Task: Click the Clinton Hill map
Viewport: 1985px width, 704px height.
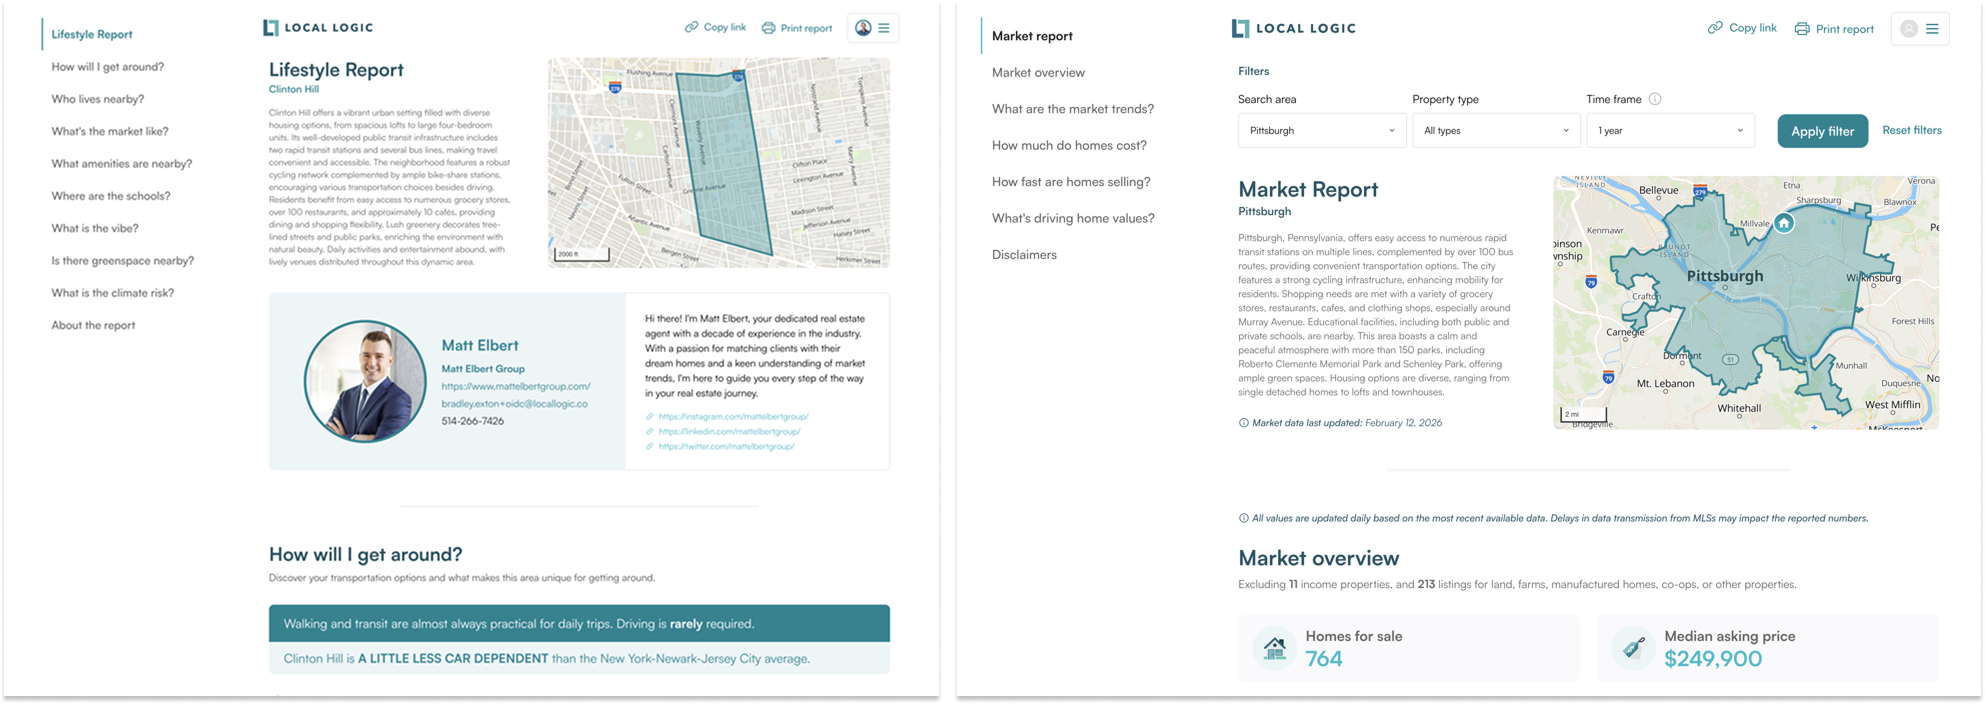Action: tap(719, 162)
